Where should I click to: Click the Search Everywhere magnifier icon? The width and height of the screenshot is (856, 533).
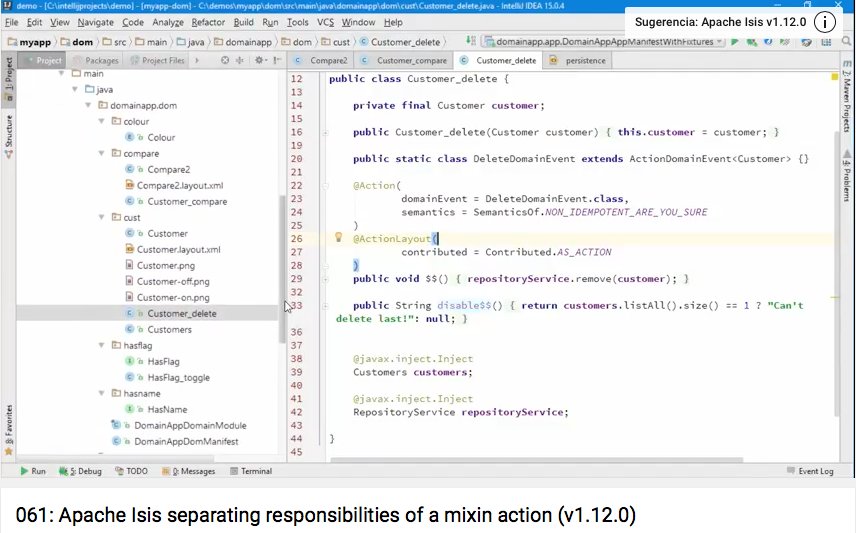click(846, 42)
